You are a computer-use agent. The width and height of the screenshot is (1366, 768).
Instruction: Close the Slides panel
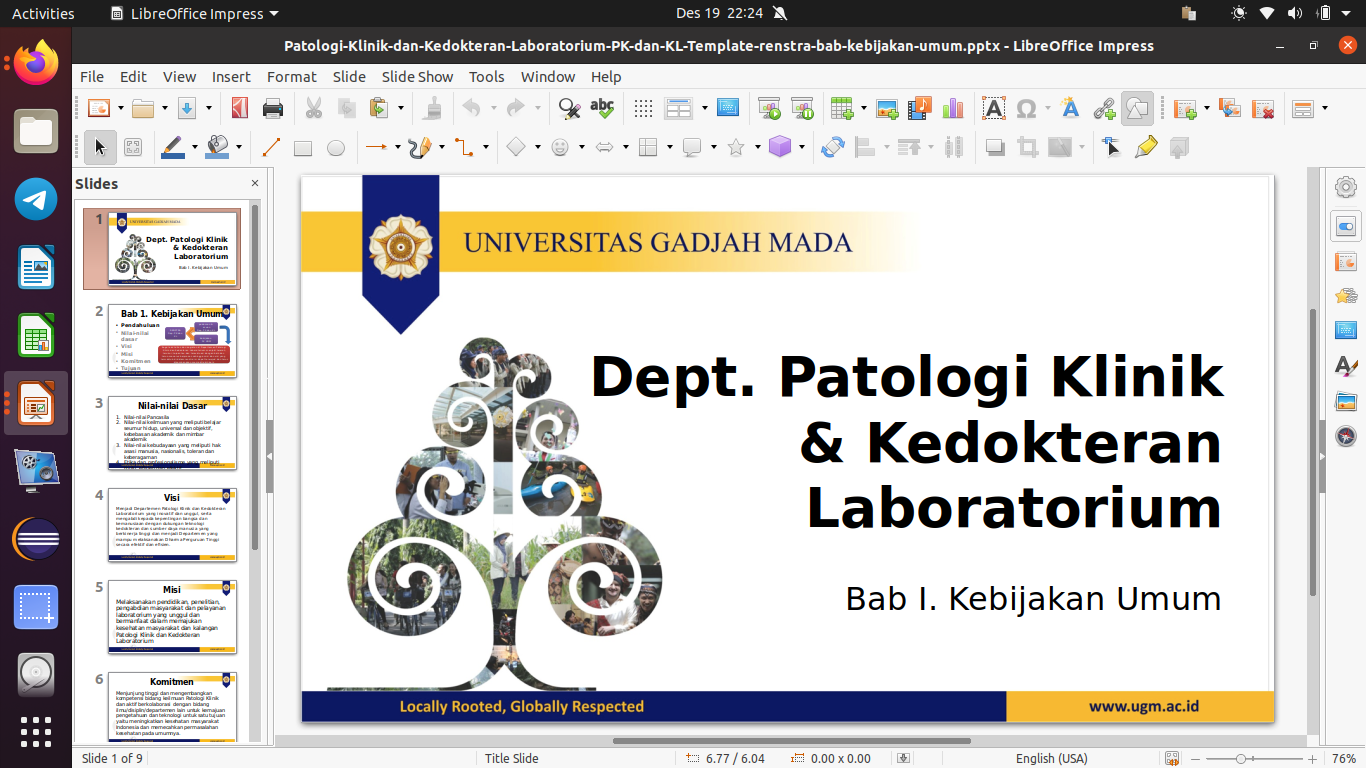click(x=255, y=183)
